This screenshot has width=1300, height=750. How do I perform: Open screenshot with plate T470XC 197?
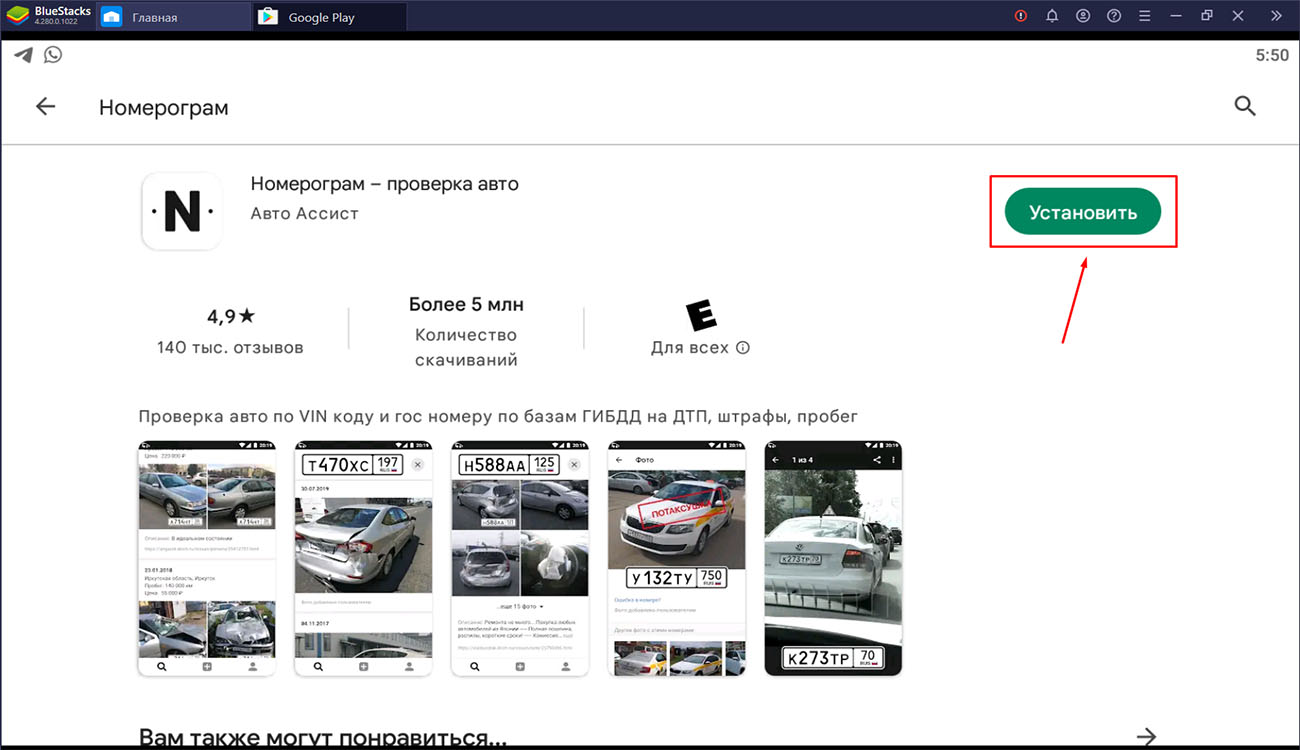364,558
